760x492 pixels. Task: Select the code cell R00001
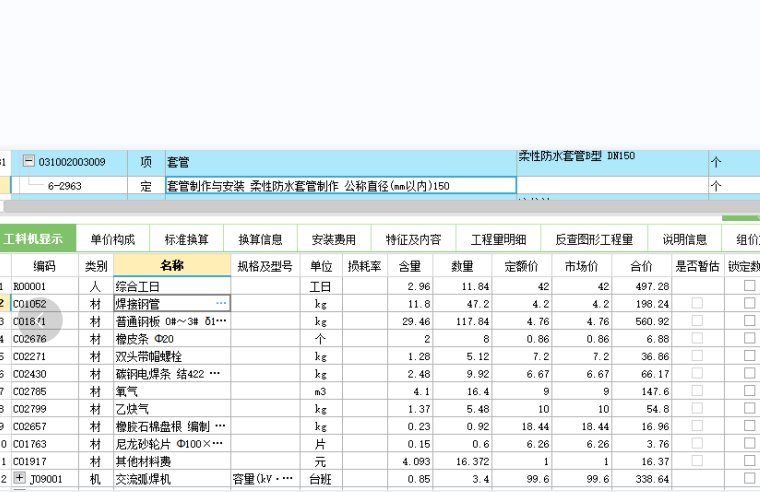coord(45,286)
